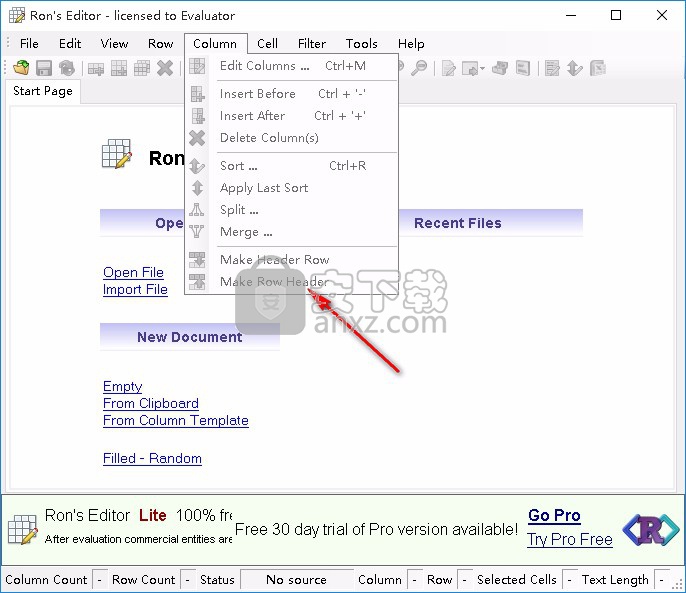Click the Delete Column(s) X icon in menu
Screen dimensions: 686x593
tap(197, 138)
